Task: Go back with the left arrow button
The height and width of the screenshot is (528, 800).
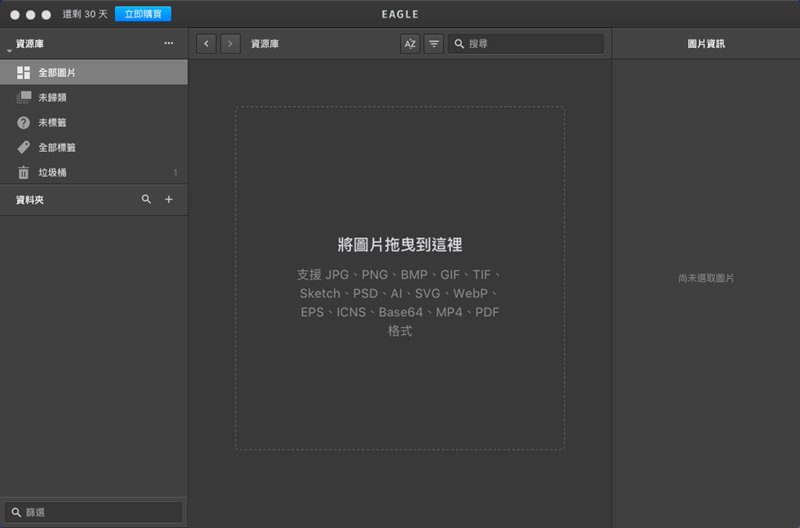Action: click(206, 44)
